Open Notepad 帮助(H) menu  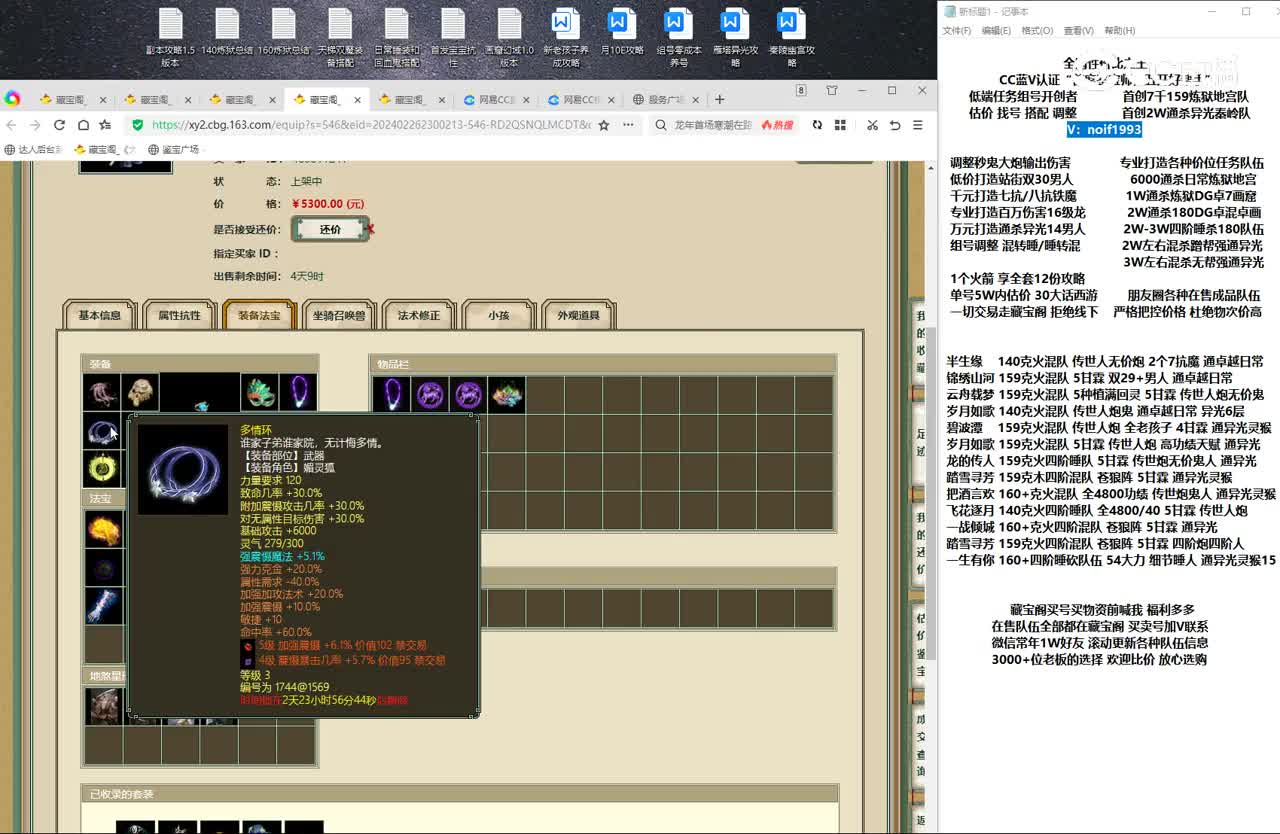[1119, 31]
